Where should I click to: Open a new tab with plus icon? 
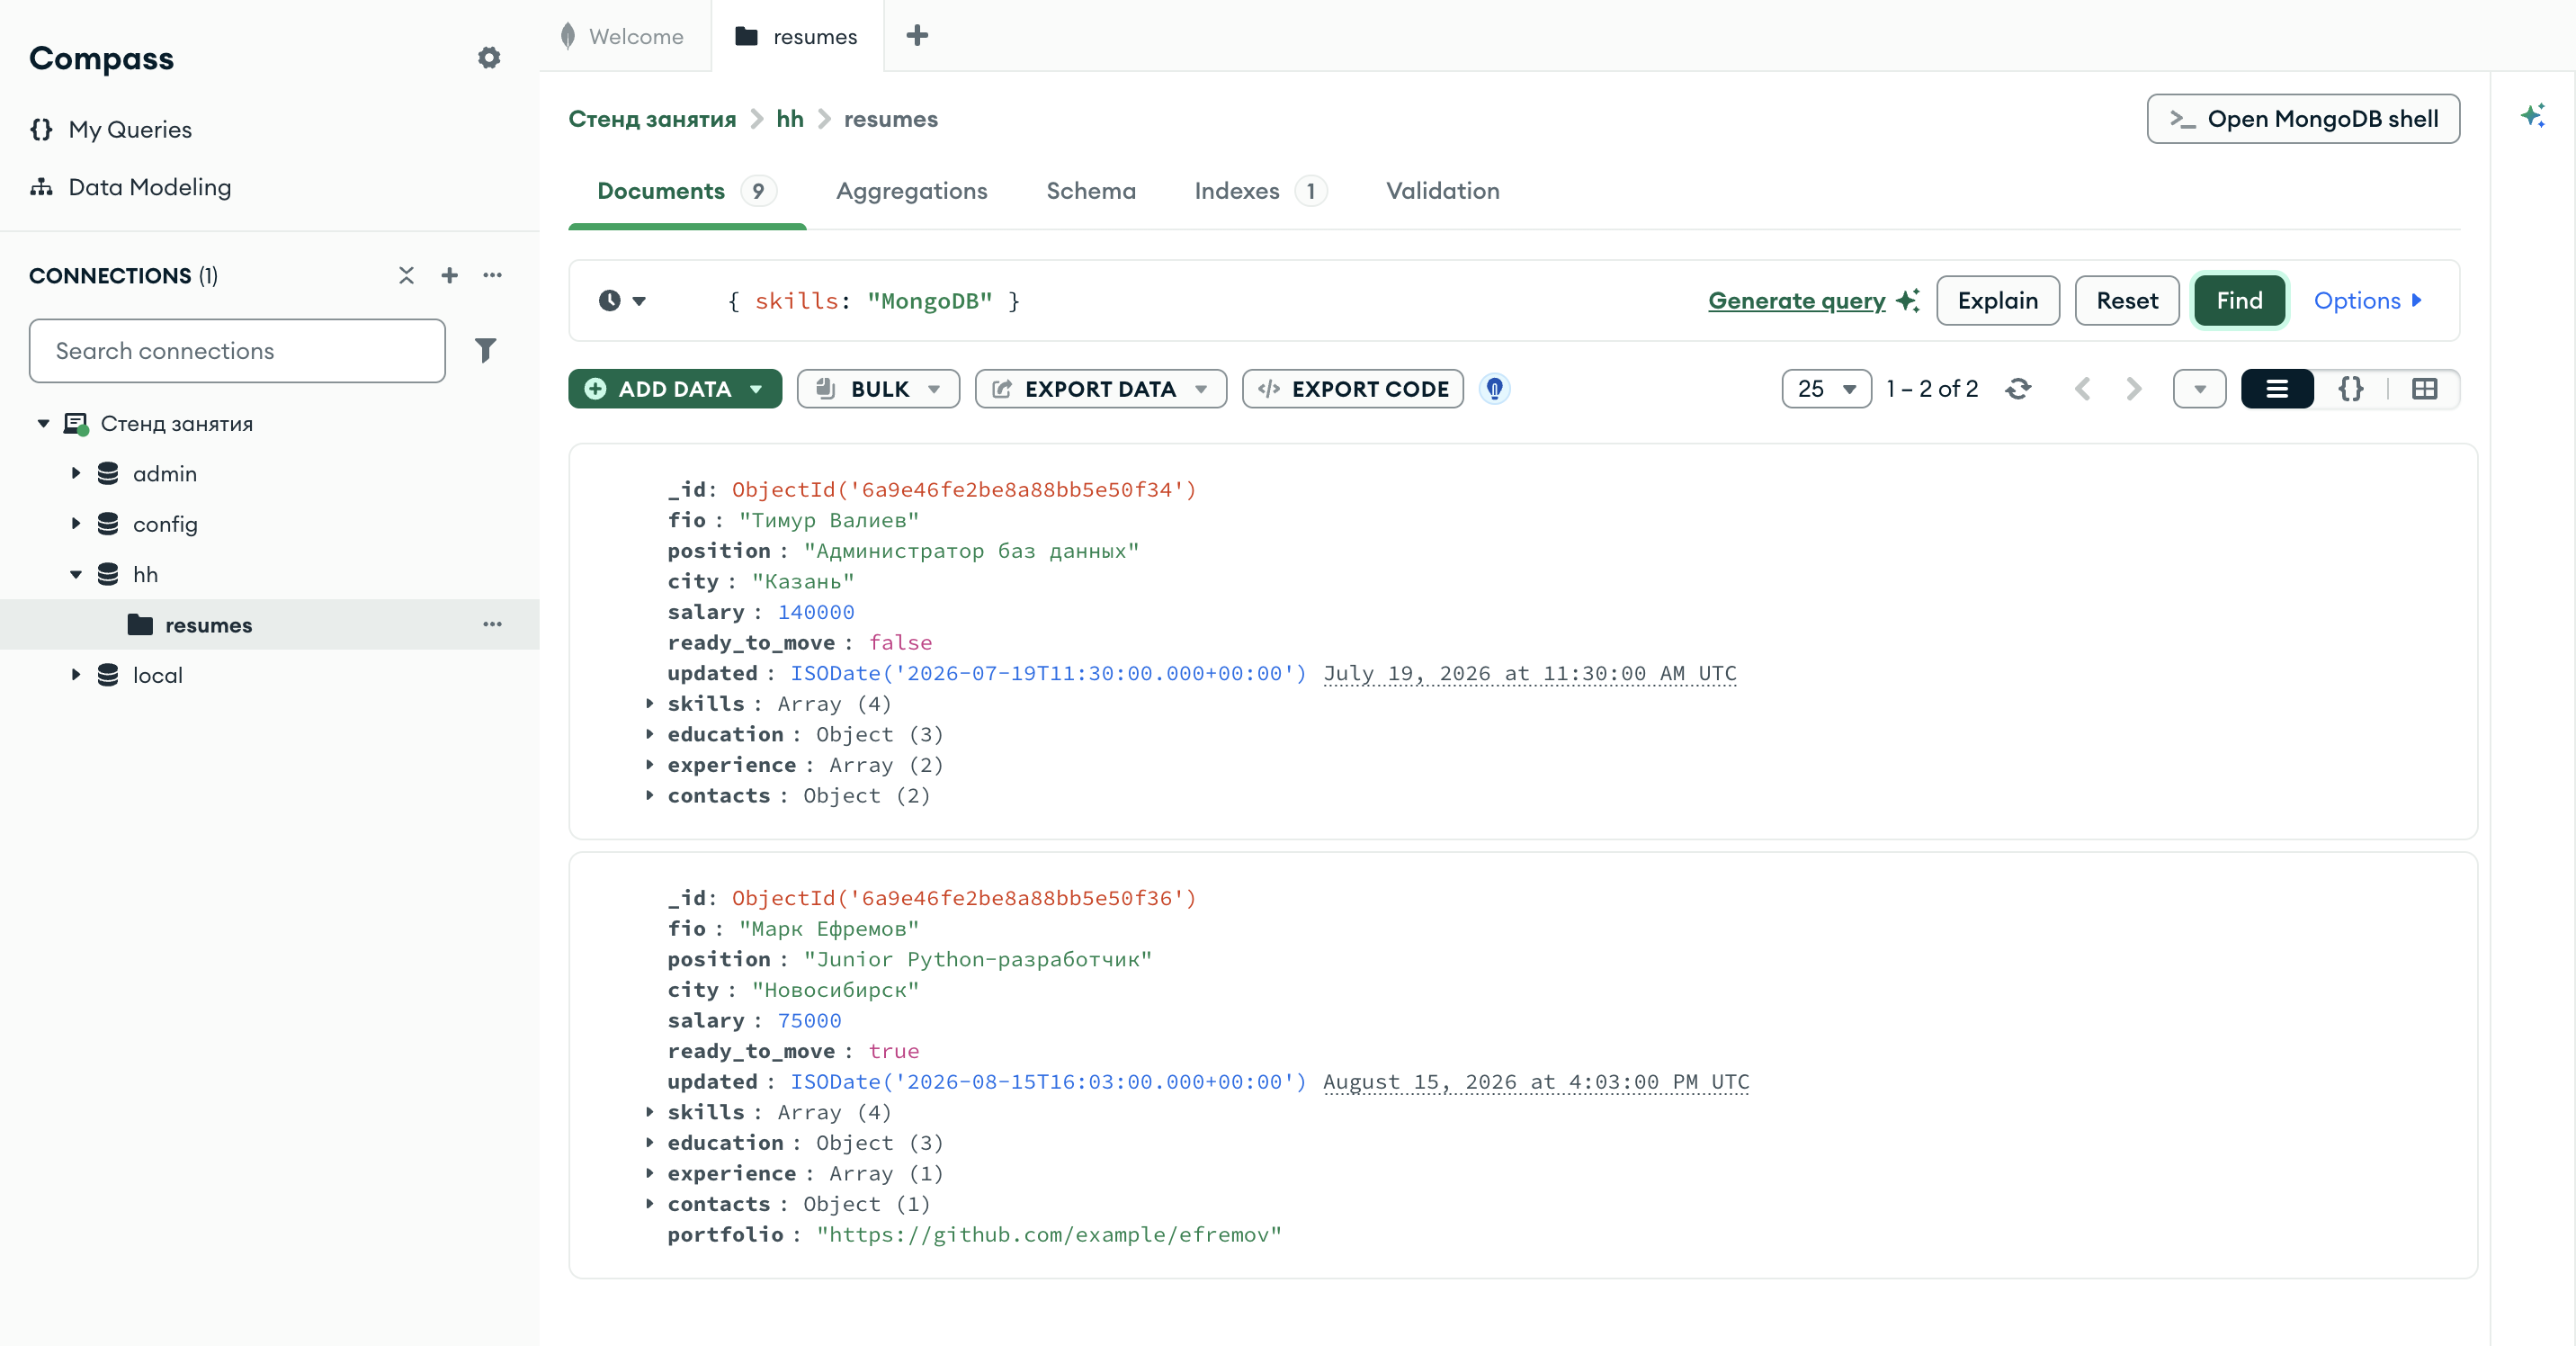tap(916, 36)
